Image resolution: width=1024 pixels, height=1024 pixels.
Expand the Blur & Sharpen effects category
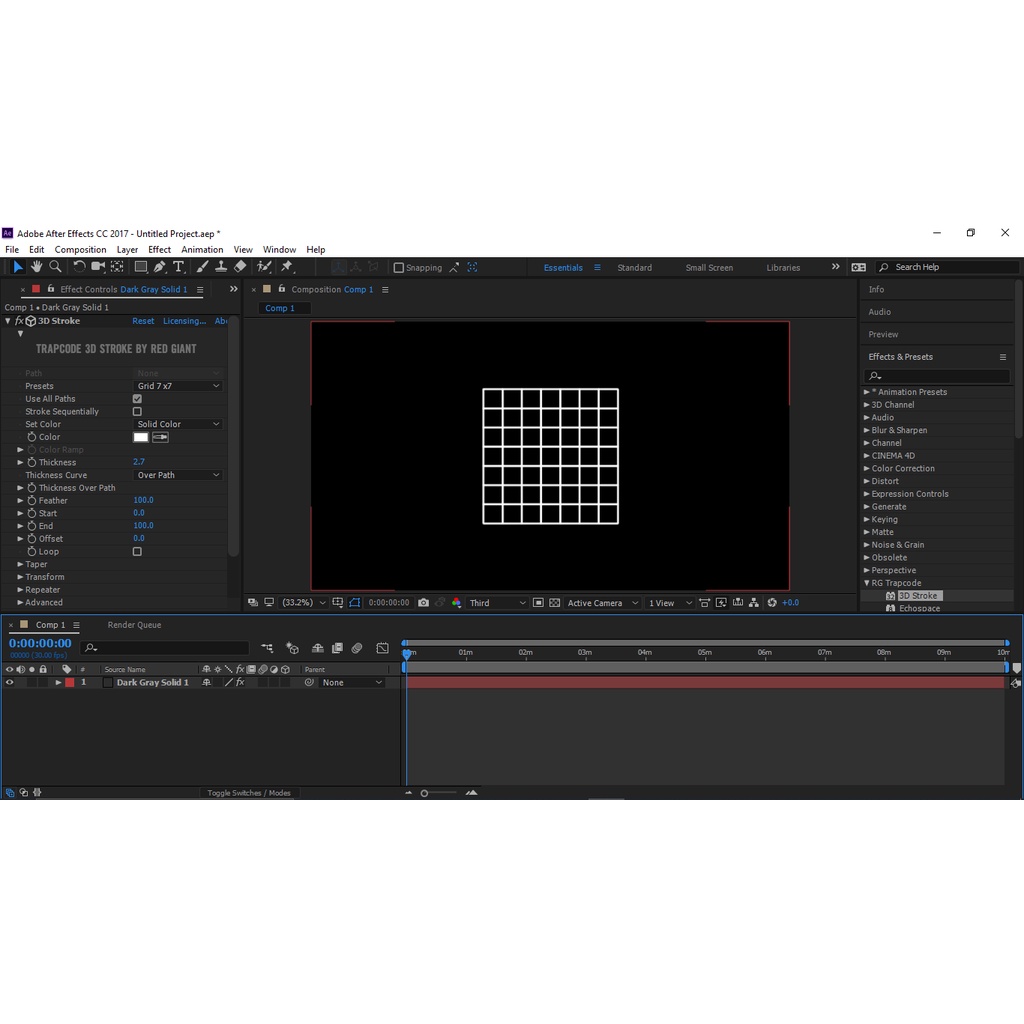(x=867, y=430)
